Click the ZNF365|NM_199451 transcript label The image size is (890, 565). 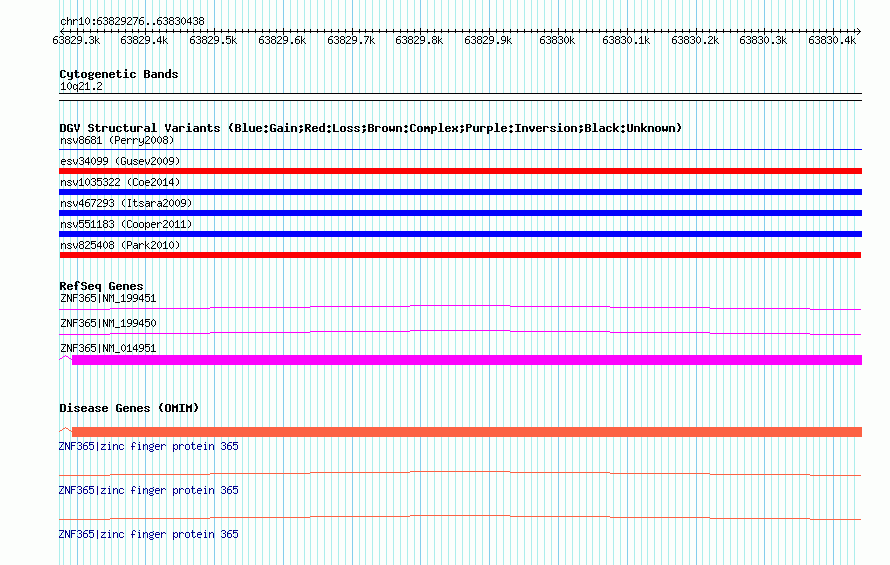[108, 298]
